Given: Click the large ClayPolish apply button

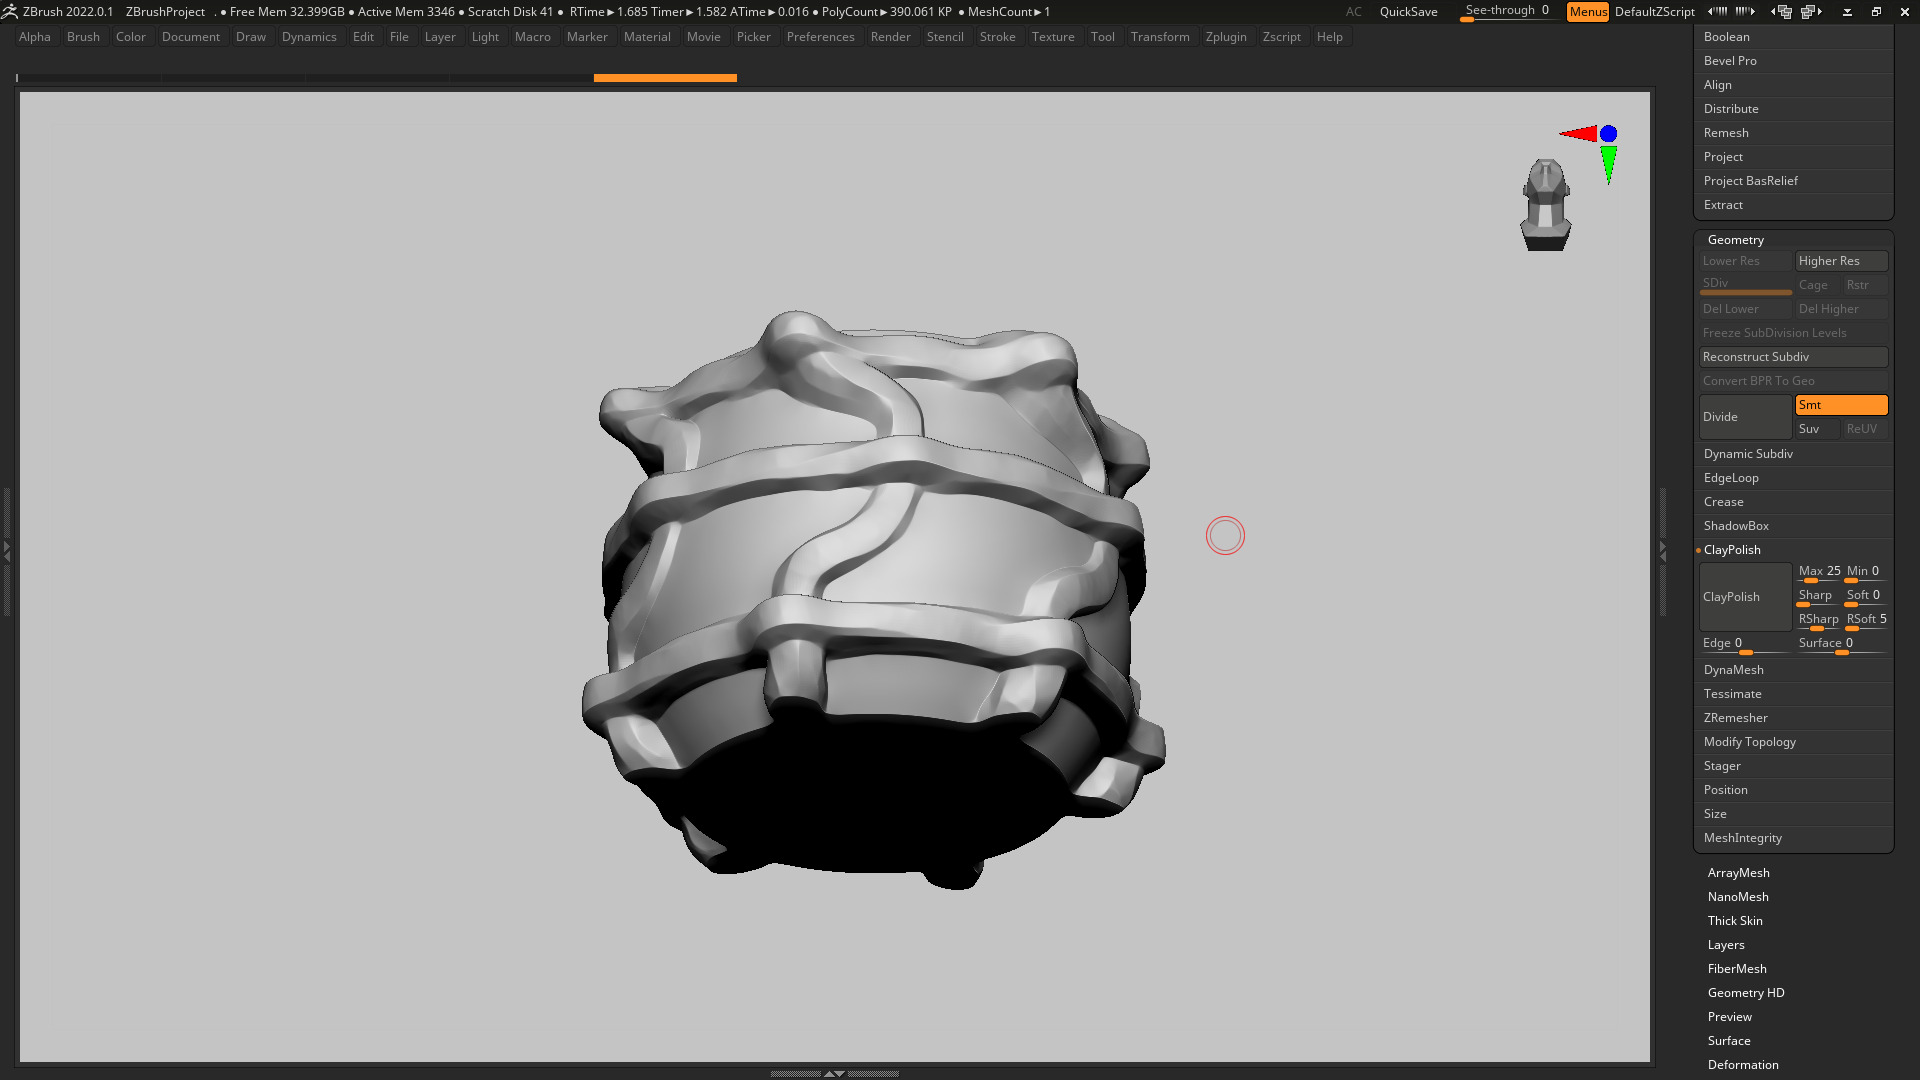Looking at the screenshot, I should coord(1745,597).
